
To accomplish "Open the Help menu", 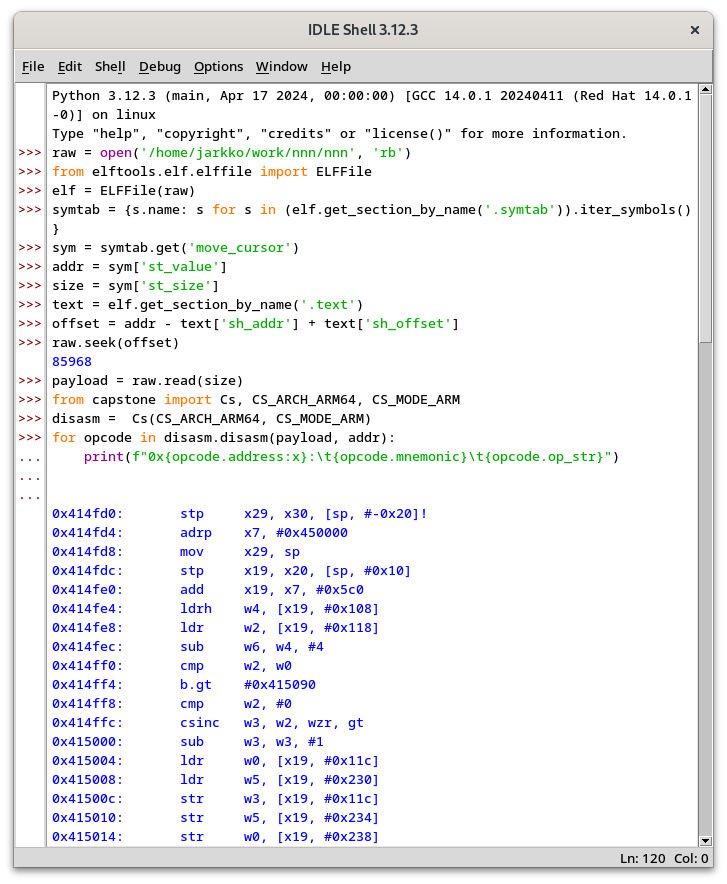I will 336,67.
